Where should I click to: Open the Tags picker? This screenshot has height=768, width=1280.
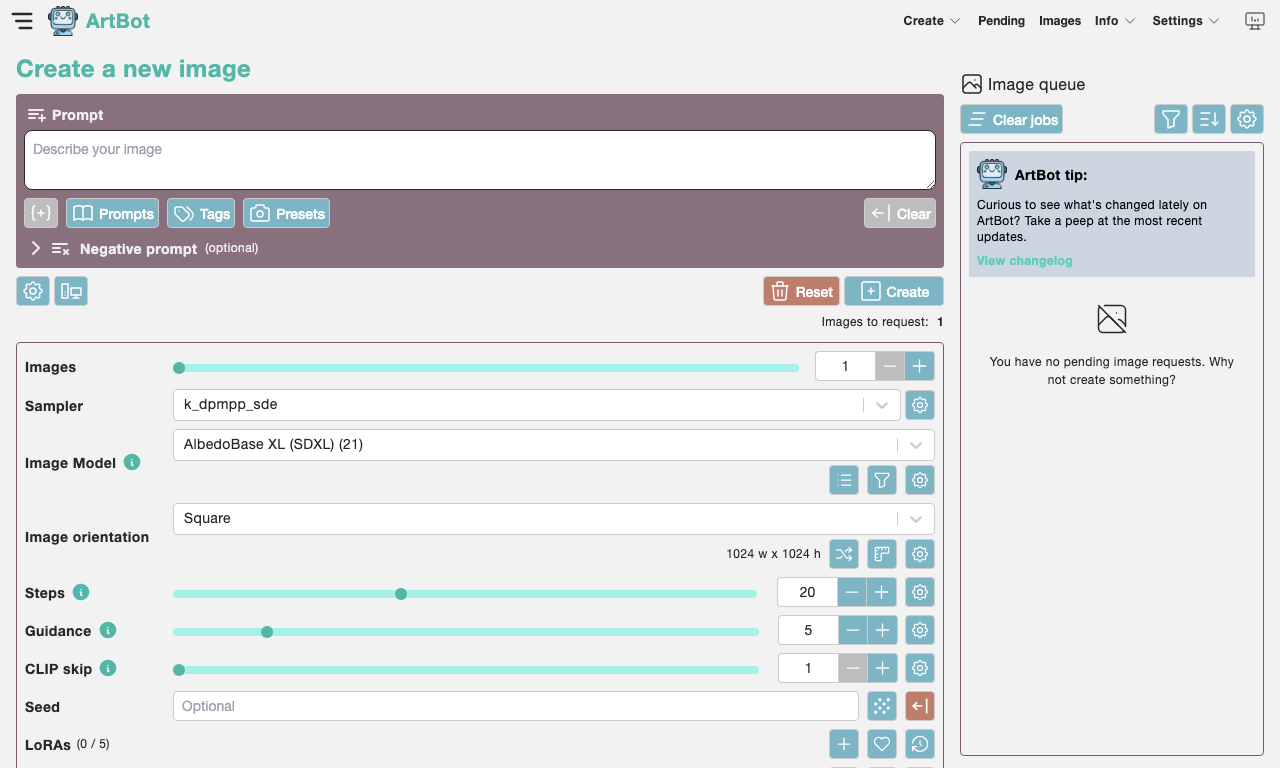(x=201, y=213)
